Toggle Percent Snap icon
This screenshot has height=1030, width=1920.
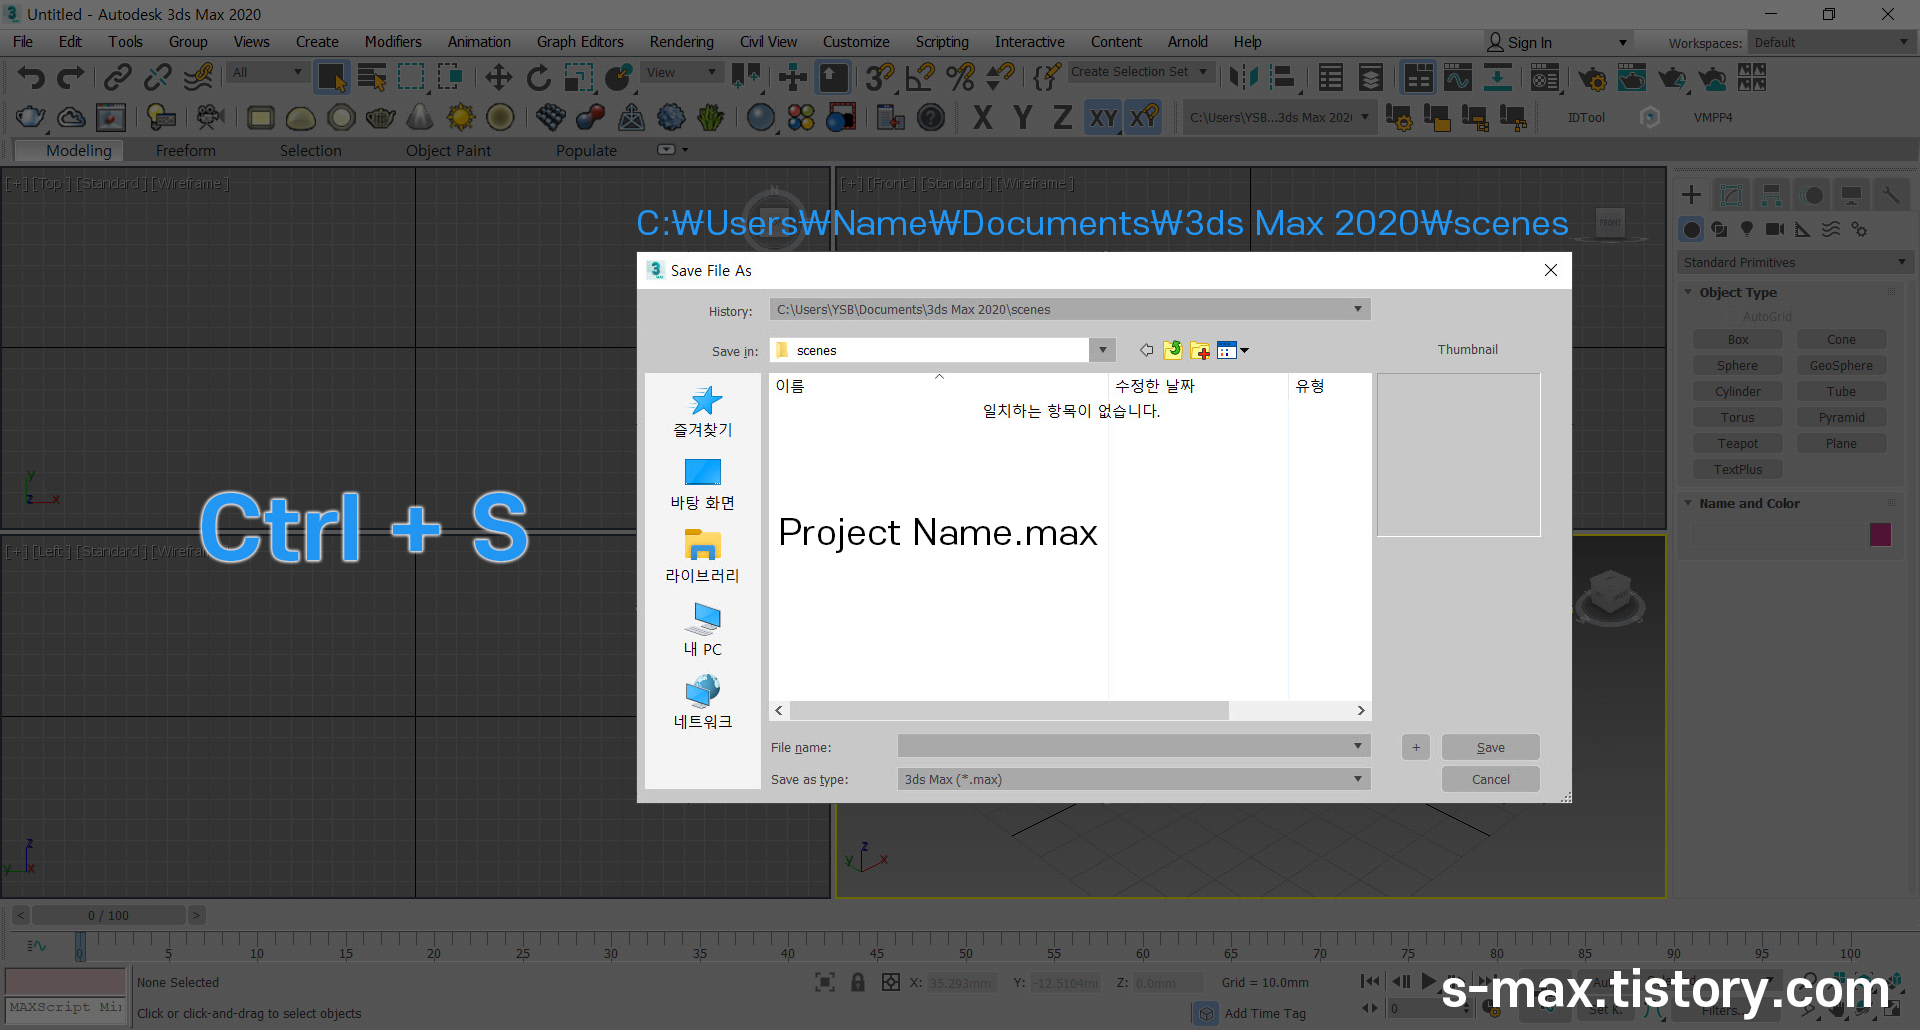[x=960, y=77]
